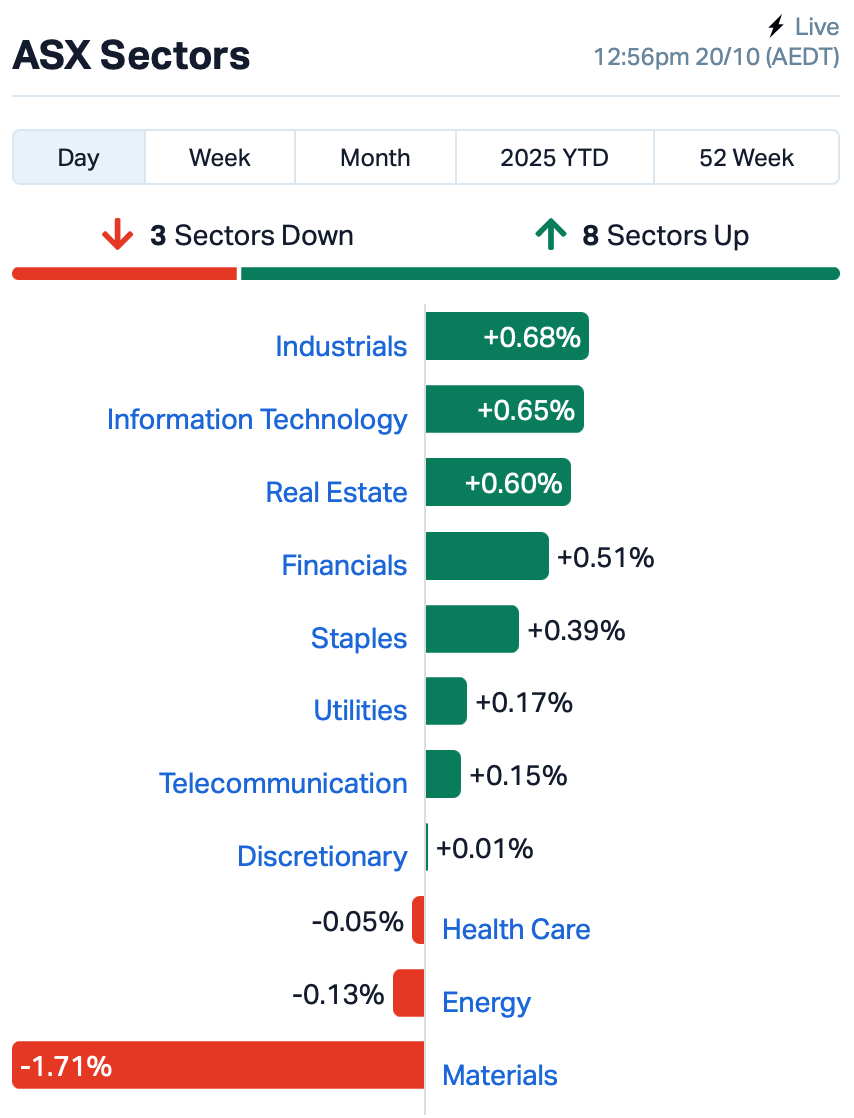Viewport: 854px width, 1118px height.
Task: Open the Health Care sector link
Action: click(x=516, y=929)
